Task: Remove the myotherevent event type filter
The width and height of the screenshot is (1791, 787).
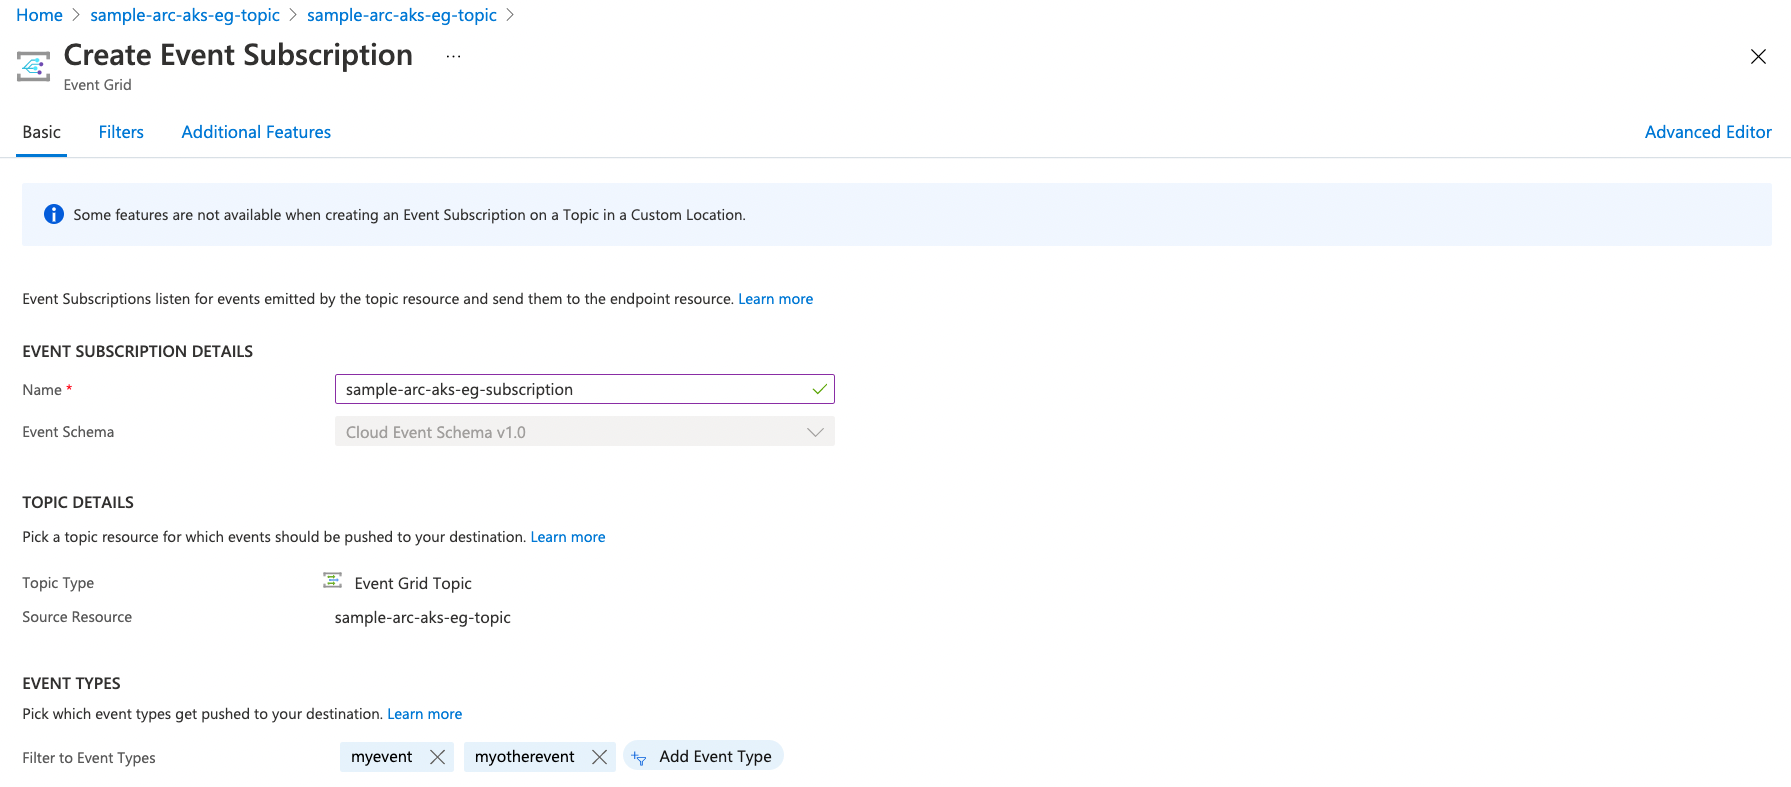Action: tap(599, 757)
